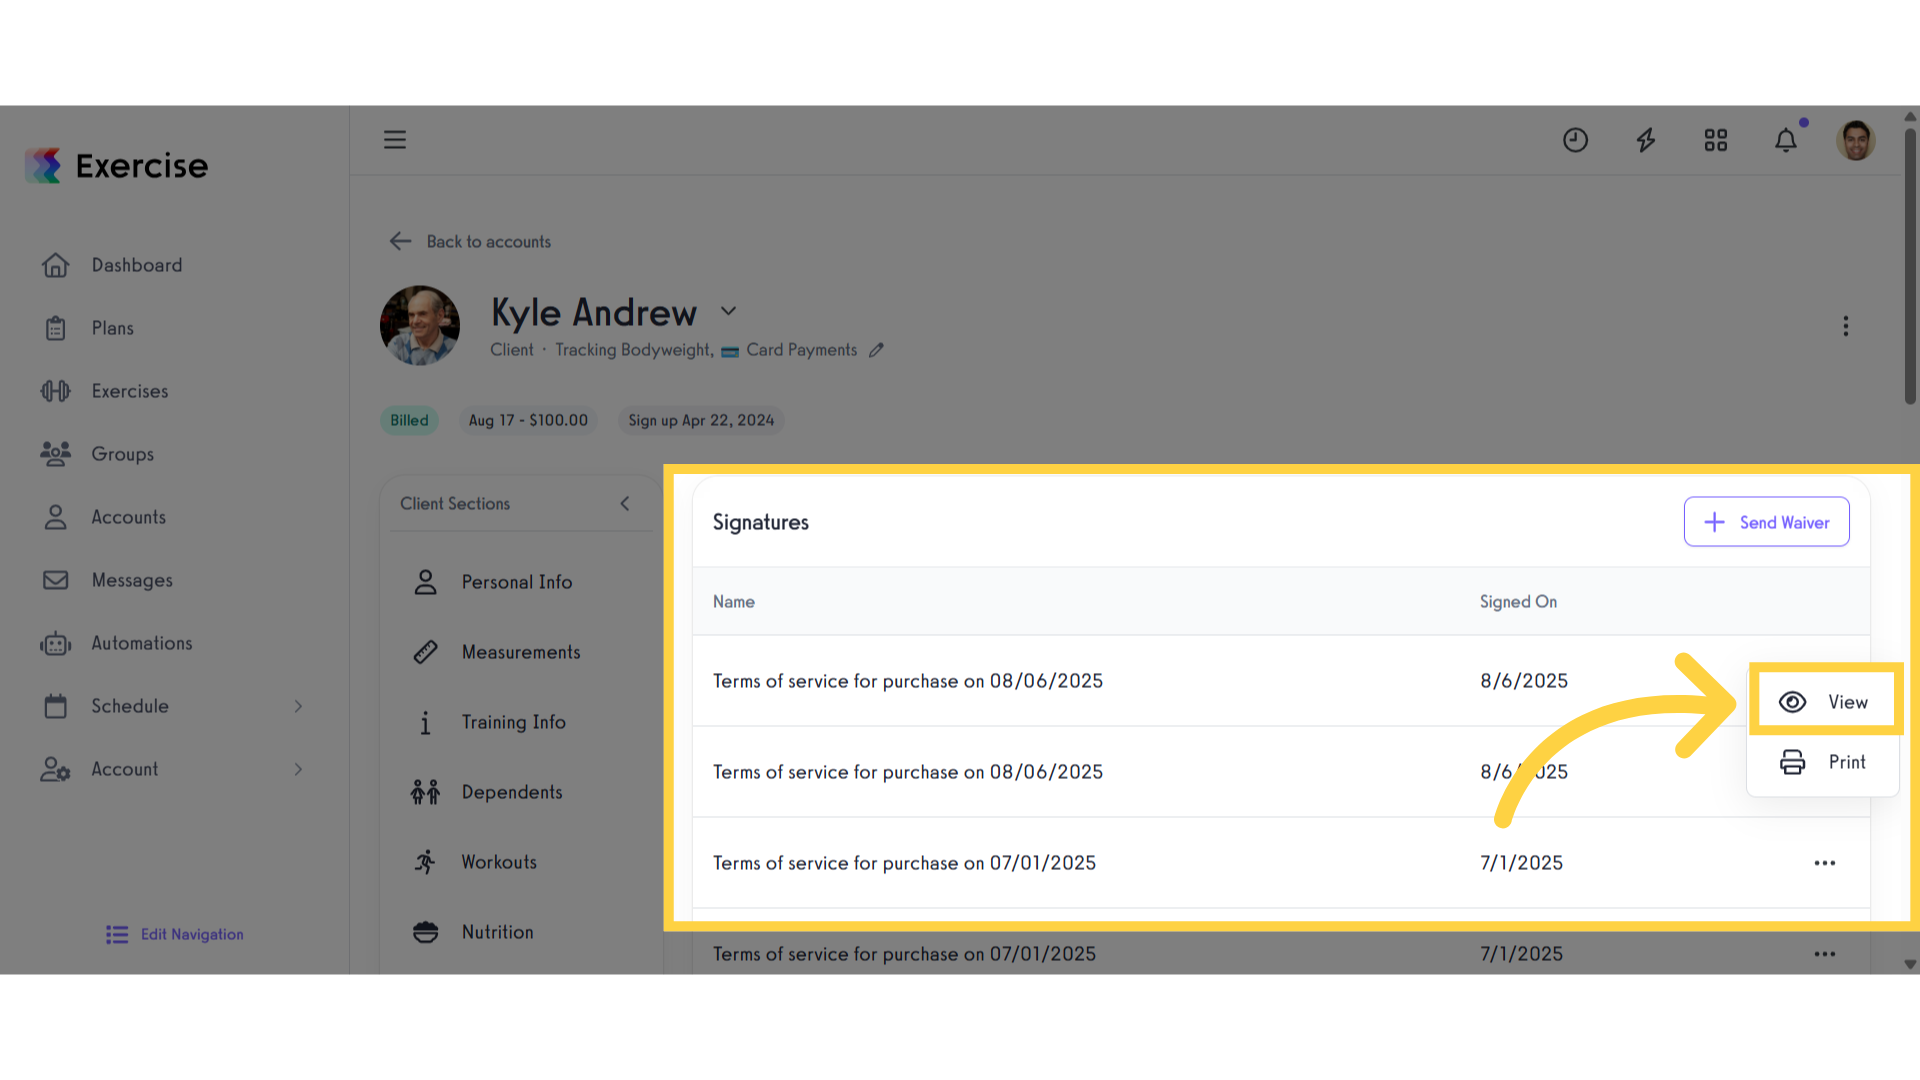Open the Personal Info section
Screen dimensions: 1920x1080
tap(517, 582)
